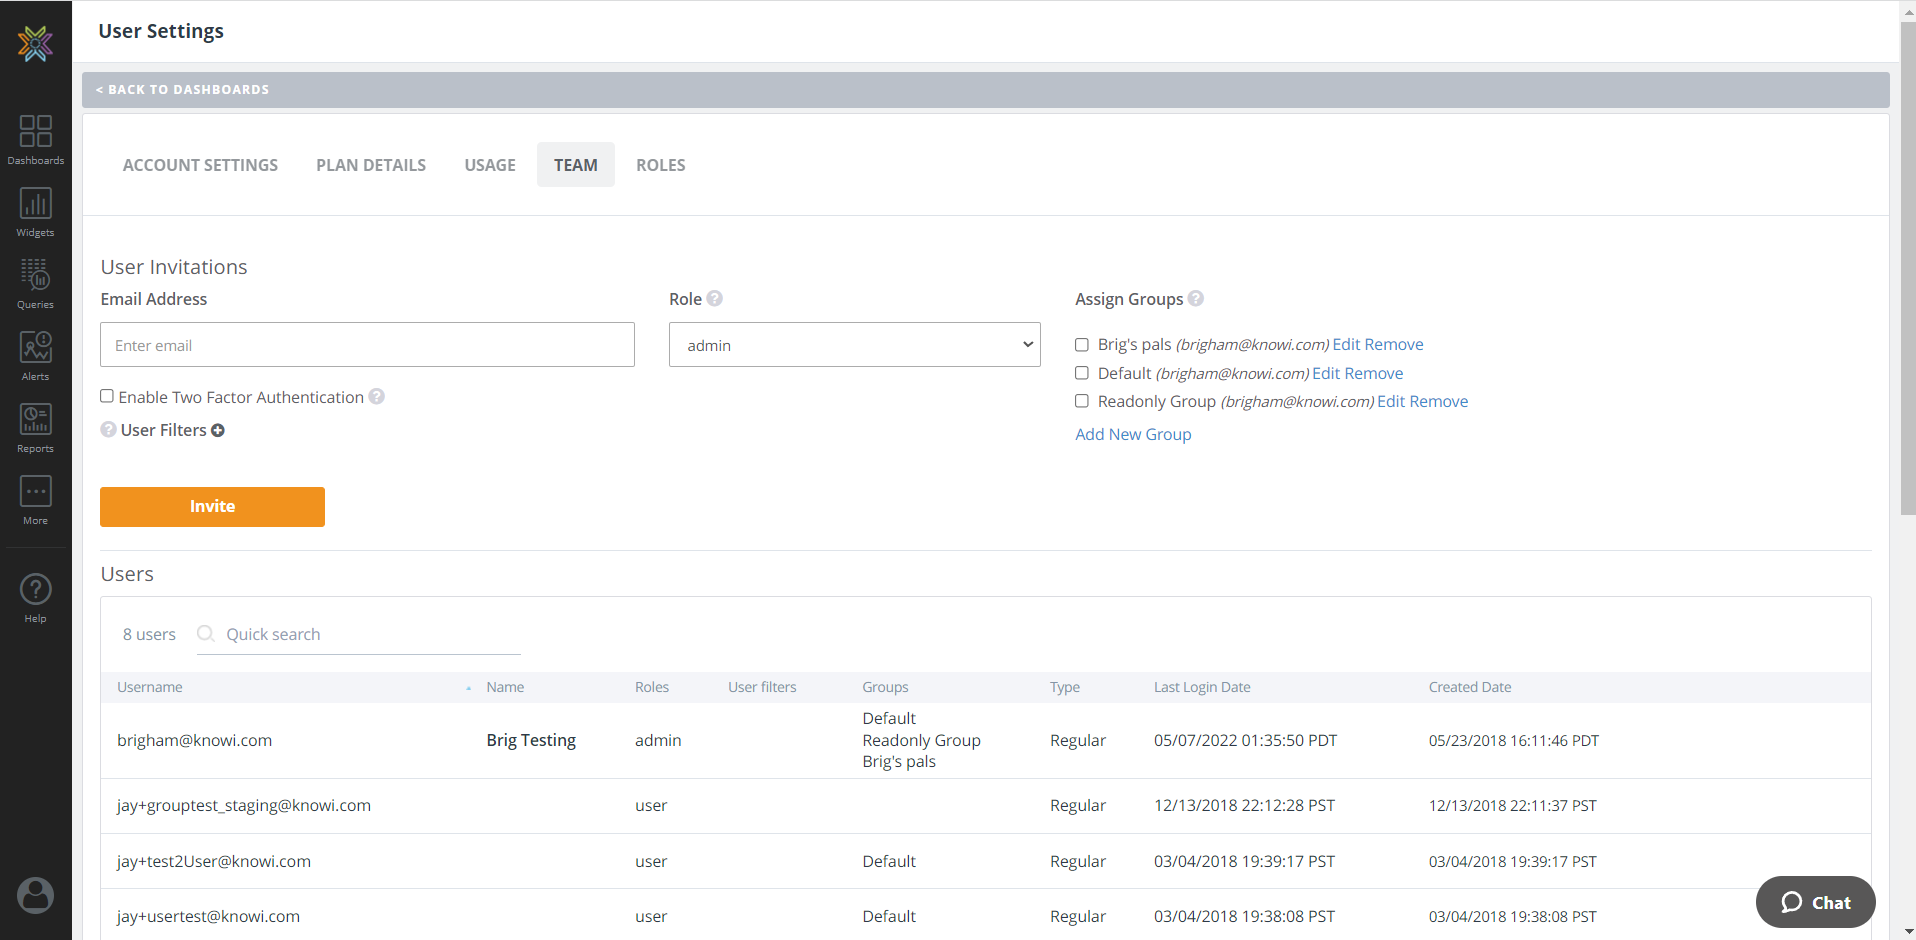This screenshot has height=940, width=1916.
Task: Open the user profile avatar icon
Action: (x=35, y=895)
